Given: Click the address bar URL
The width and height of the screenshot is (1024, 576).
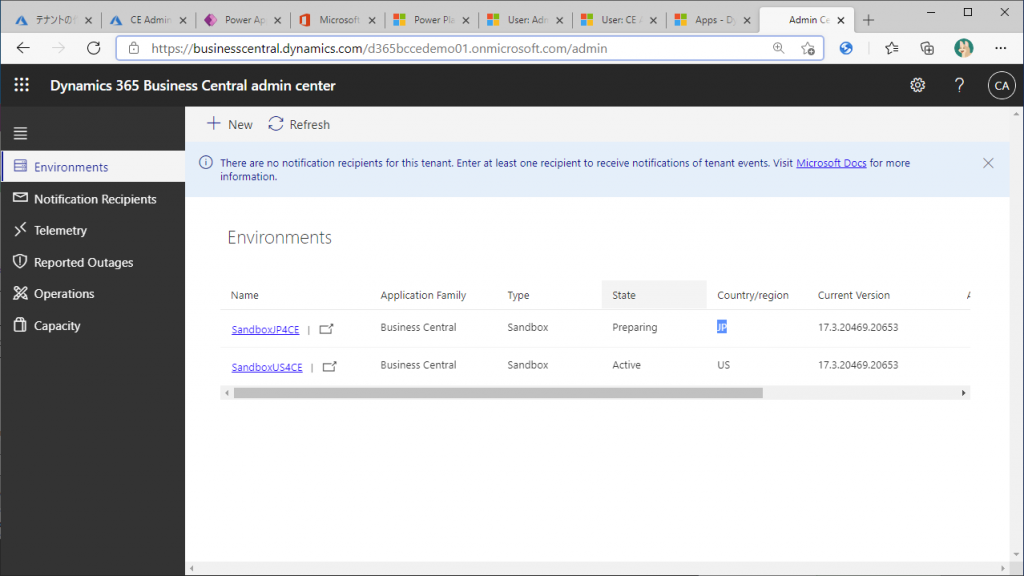Looking at the screenshot, I should tap(379, 48).
